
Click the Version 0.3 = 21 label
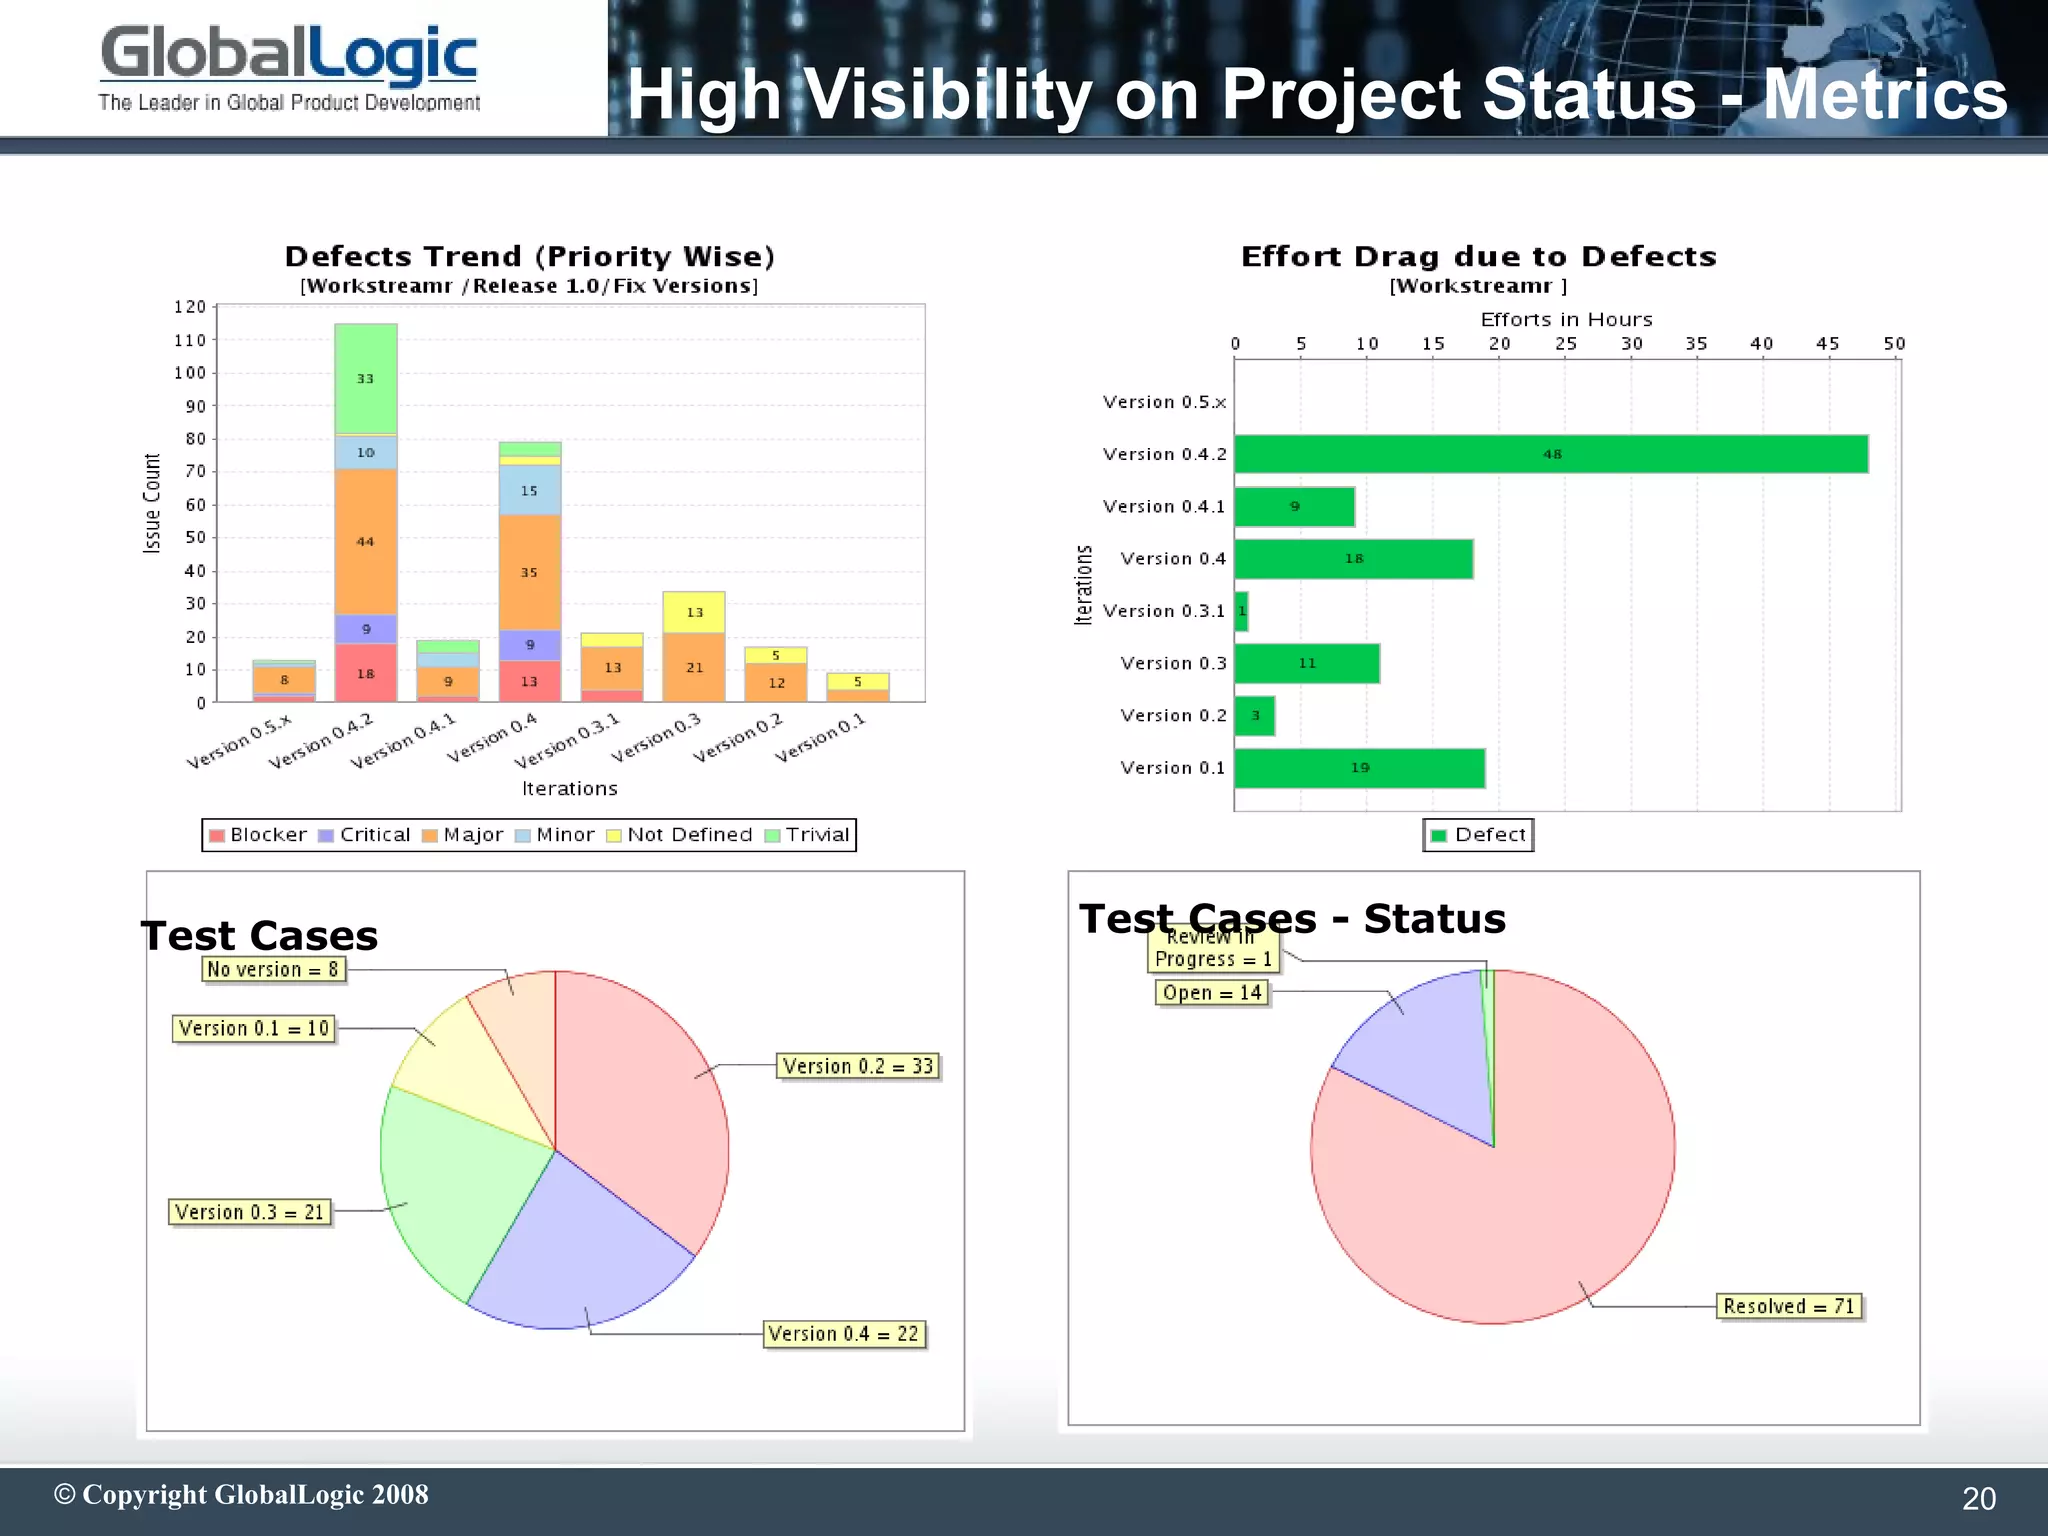pyautogui.click(x=250, y=1213)
